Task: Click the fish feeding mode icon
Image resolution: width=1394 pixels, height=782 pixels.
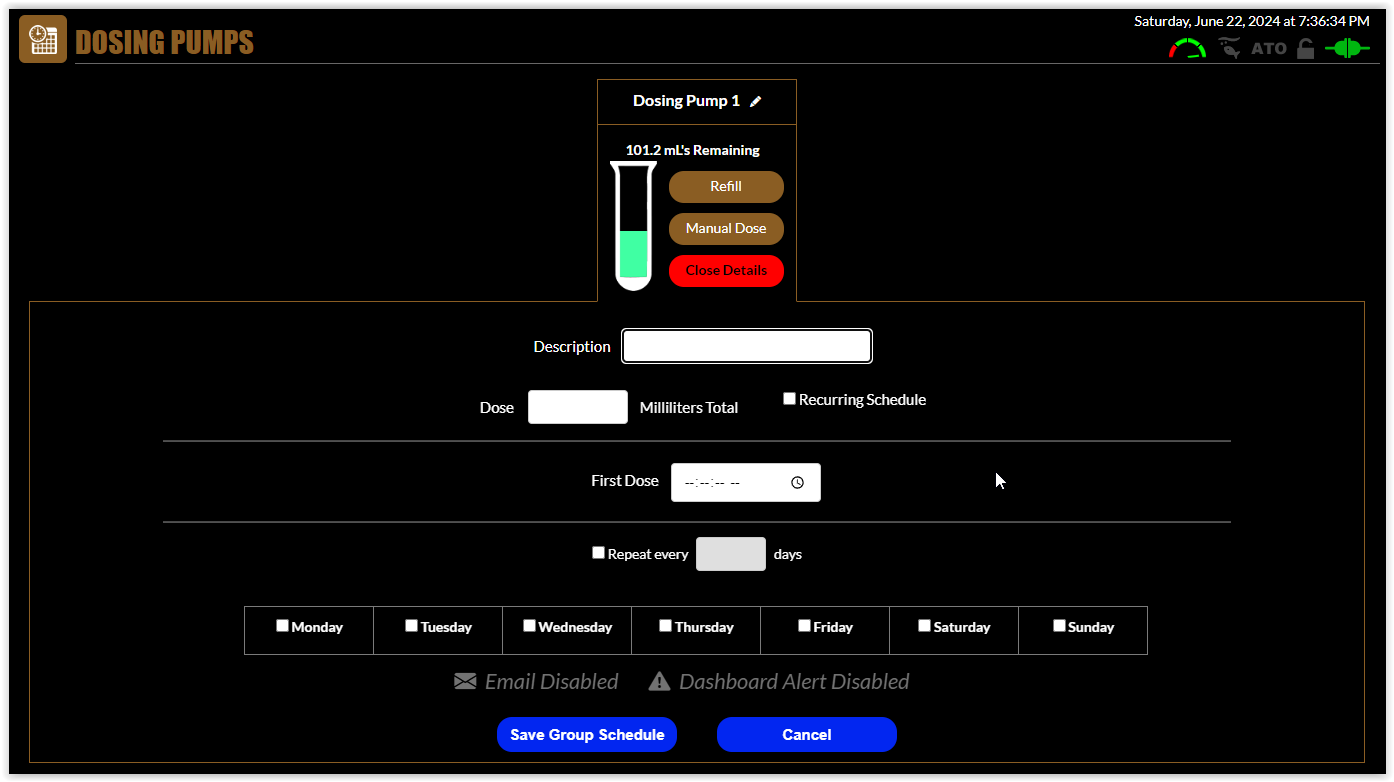Action: pos(1229,48)
